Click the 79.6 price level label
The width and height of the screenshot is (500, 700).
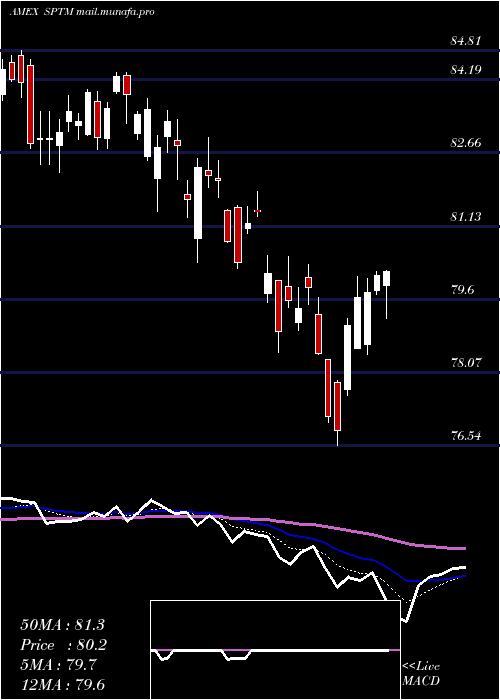pyautogui.click(x=462, y=290)
